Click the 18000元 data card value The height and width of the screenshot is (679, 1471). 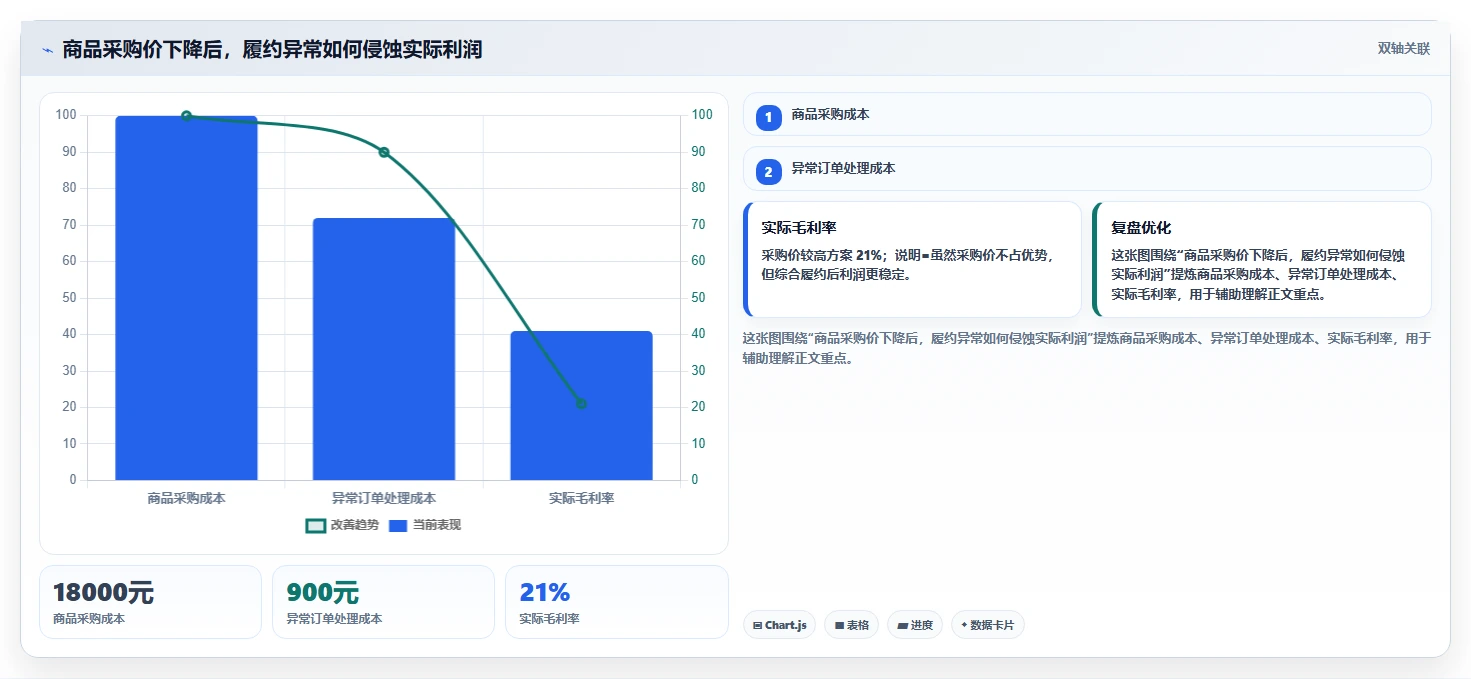[103, 593]
